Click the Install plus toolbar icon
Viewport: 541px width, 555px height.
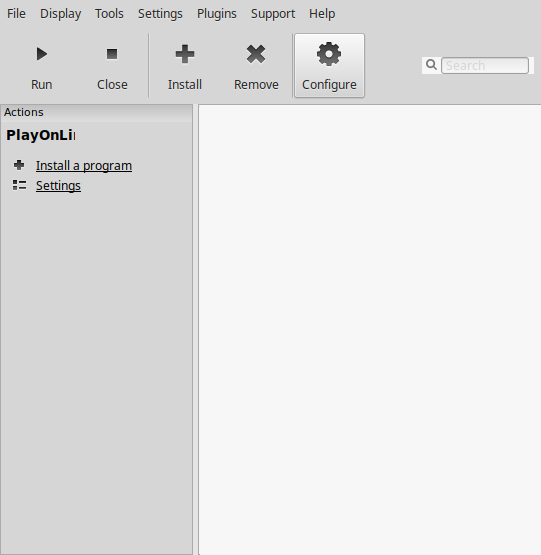click(185, 54)
